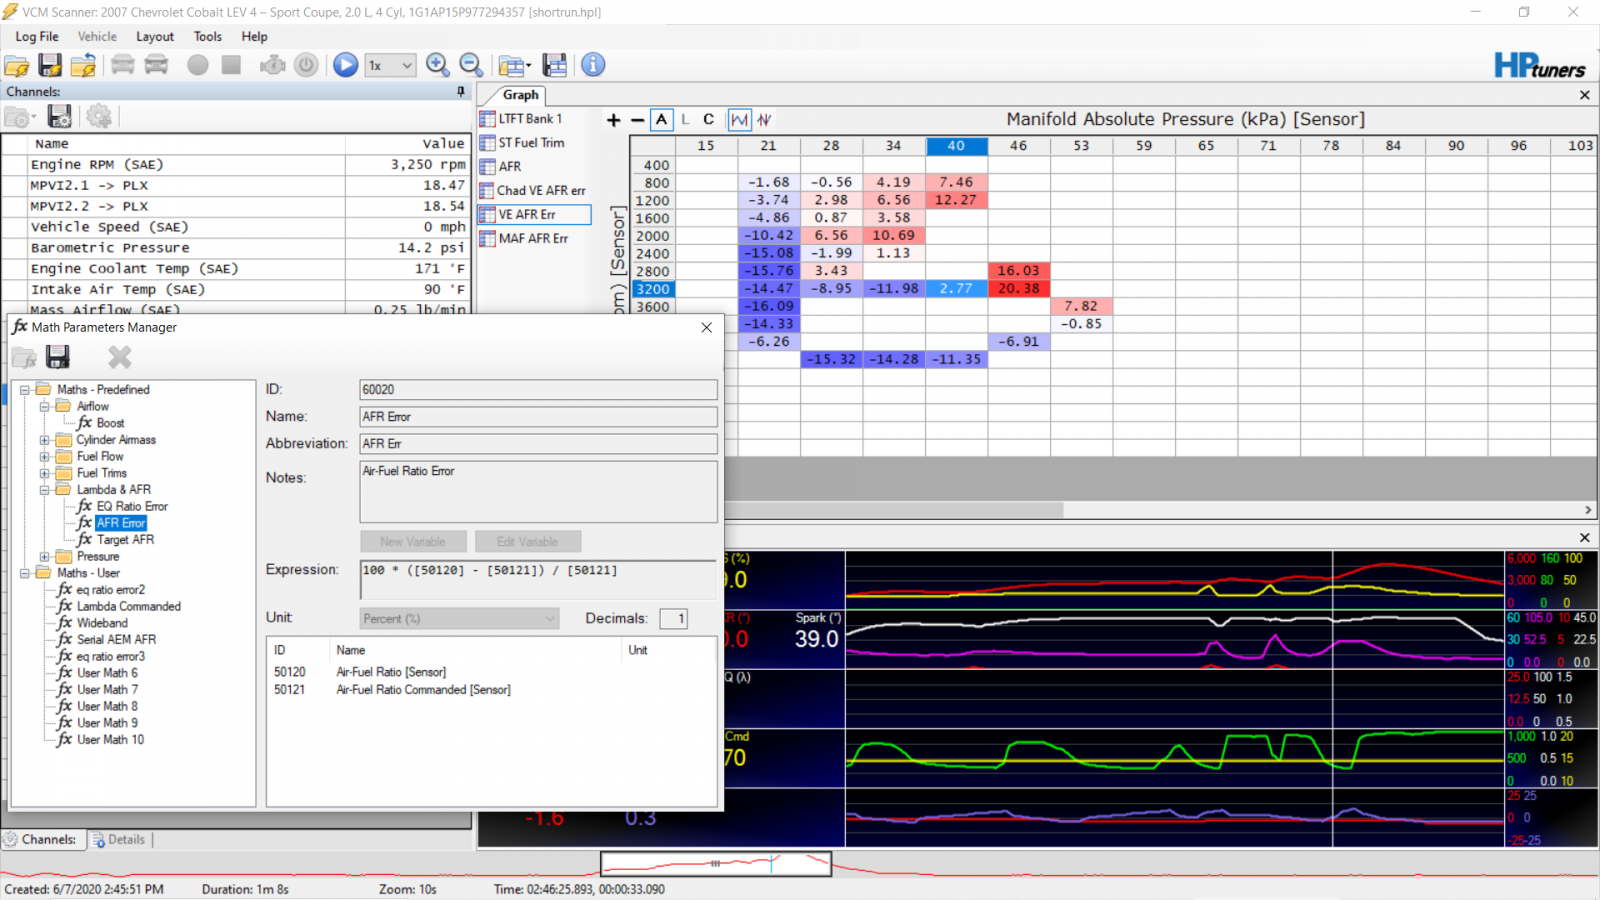Open the Tools menu

(x=208, y=37)
